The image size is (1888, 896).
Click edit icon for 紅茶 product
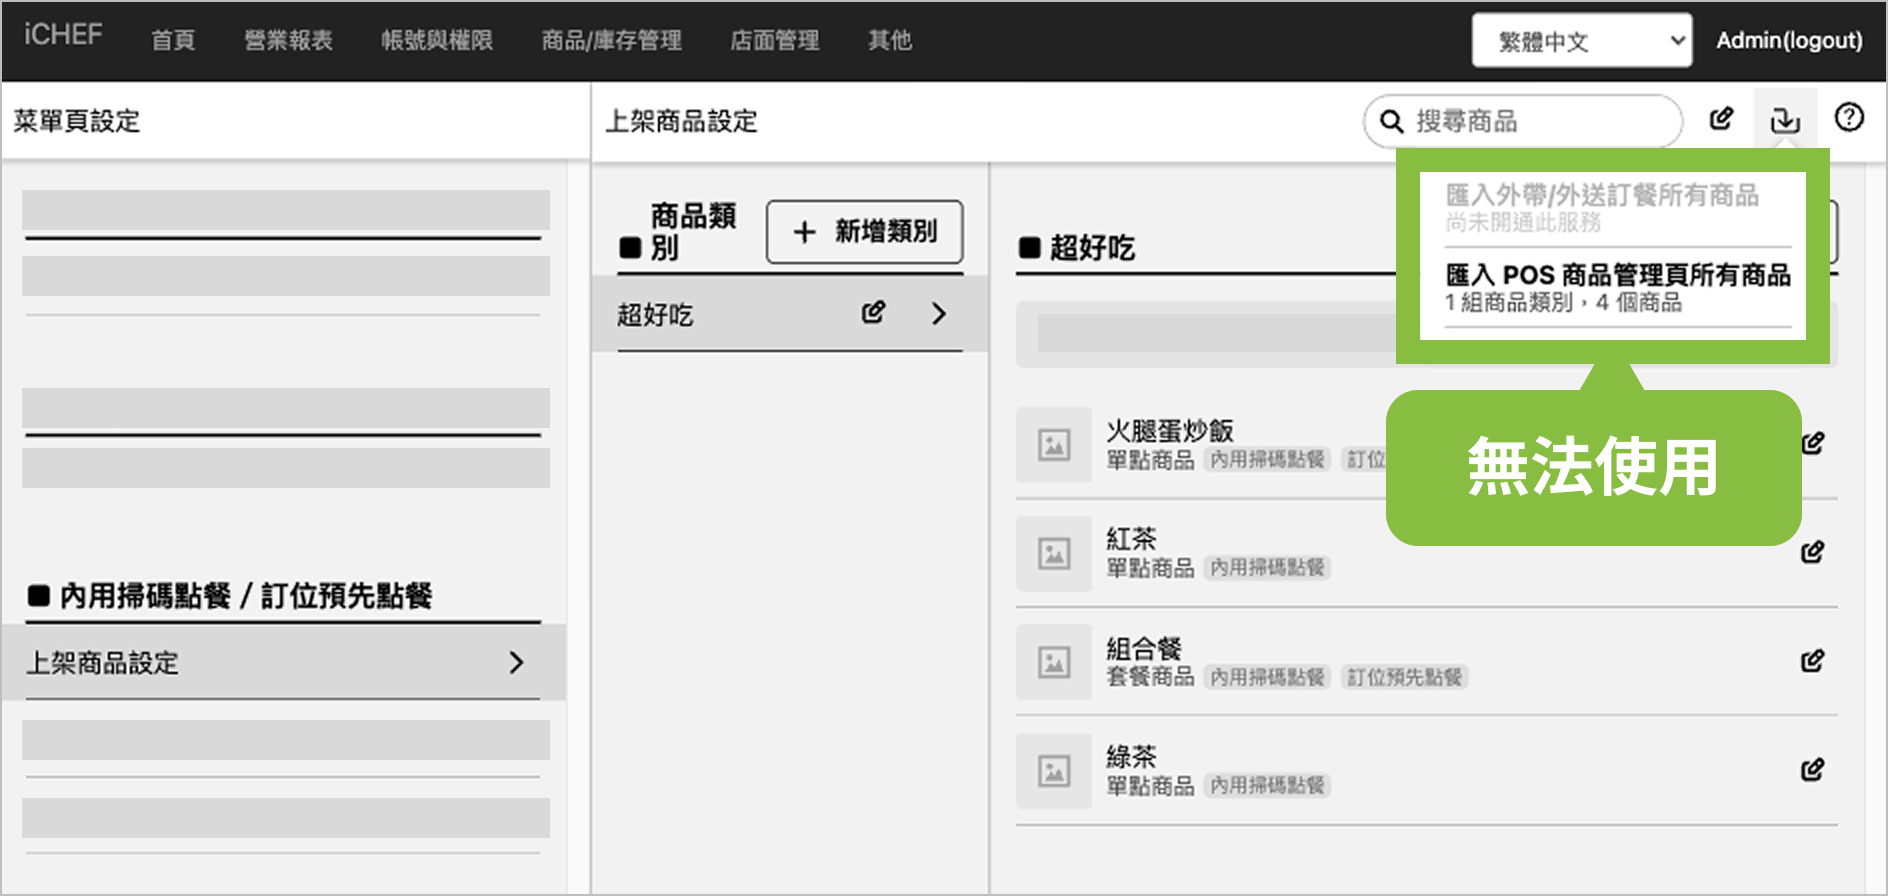1812,552
